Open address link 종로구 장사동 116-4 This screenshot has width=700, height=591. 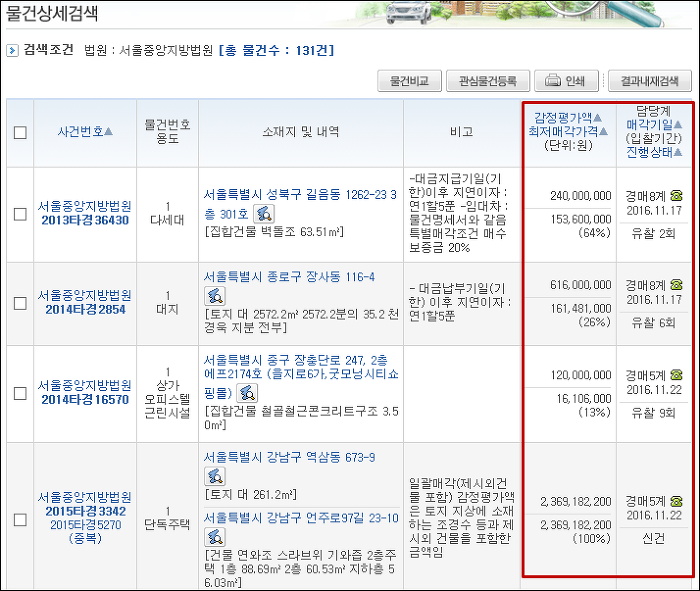289,277
